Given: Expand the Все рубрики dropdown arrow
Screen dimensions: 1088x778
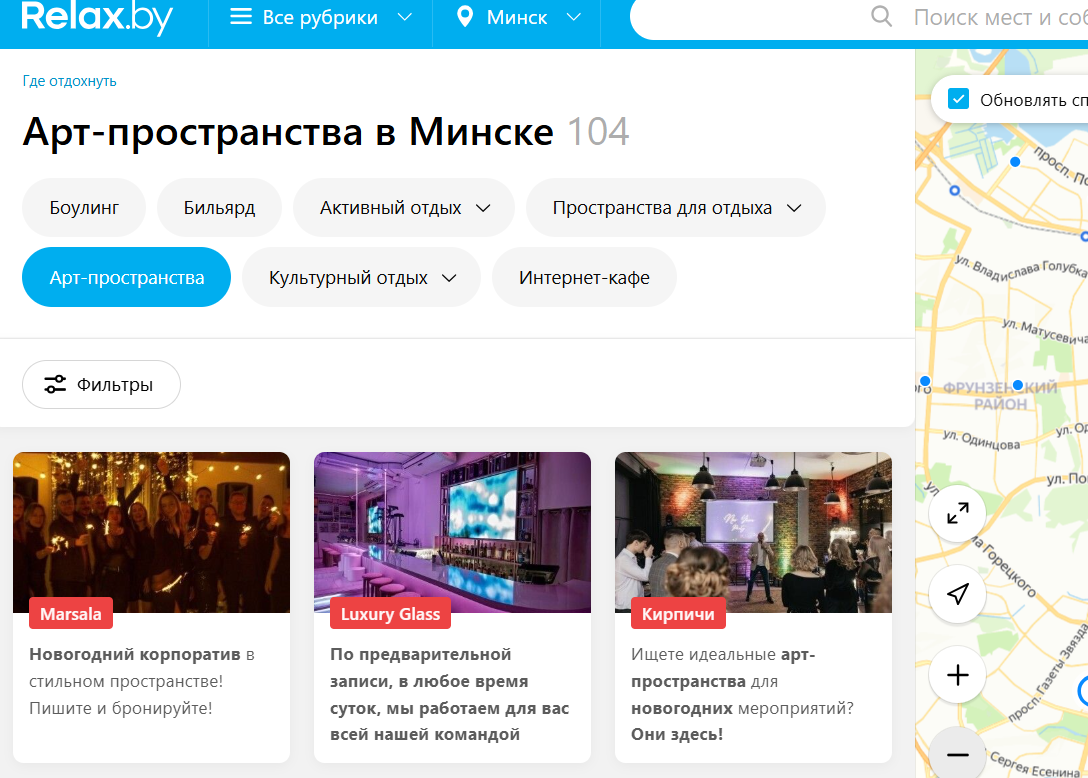Looking at the screenshot, I should coord(405,17).
